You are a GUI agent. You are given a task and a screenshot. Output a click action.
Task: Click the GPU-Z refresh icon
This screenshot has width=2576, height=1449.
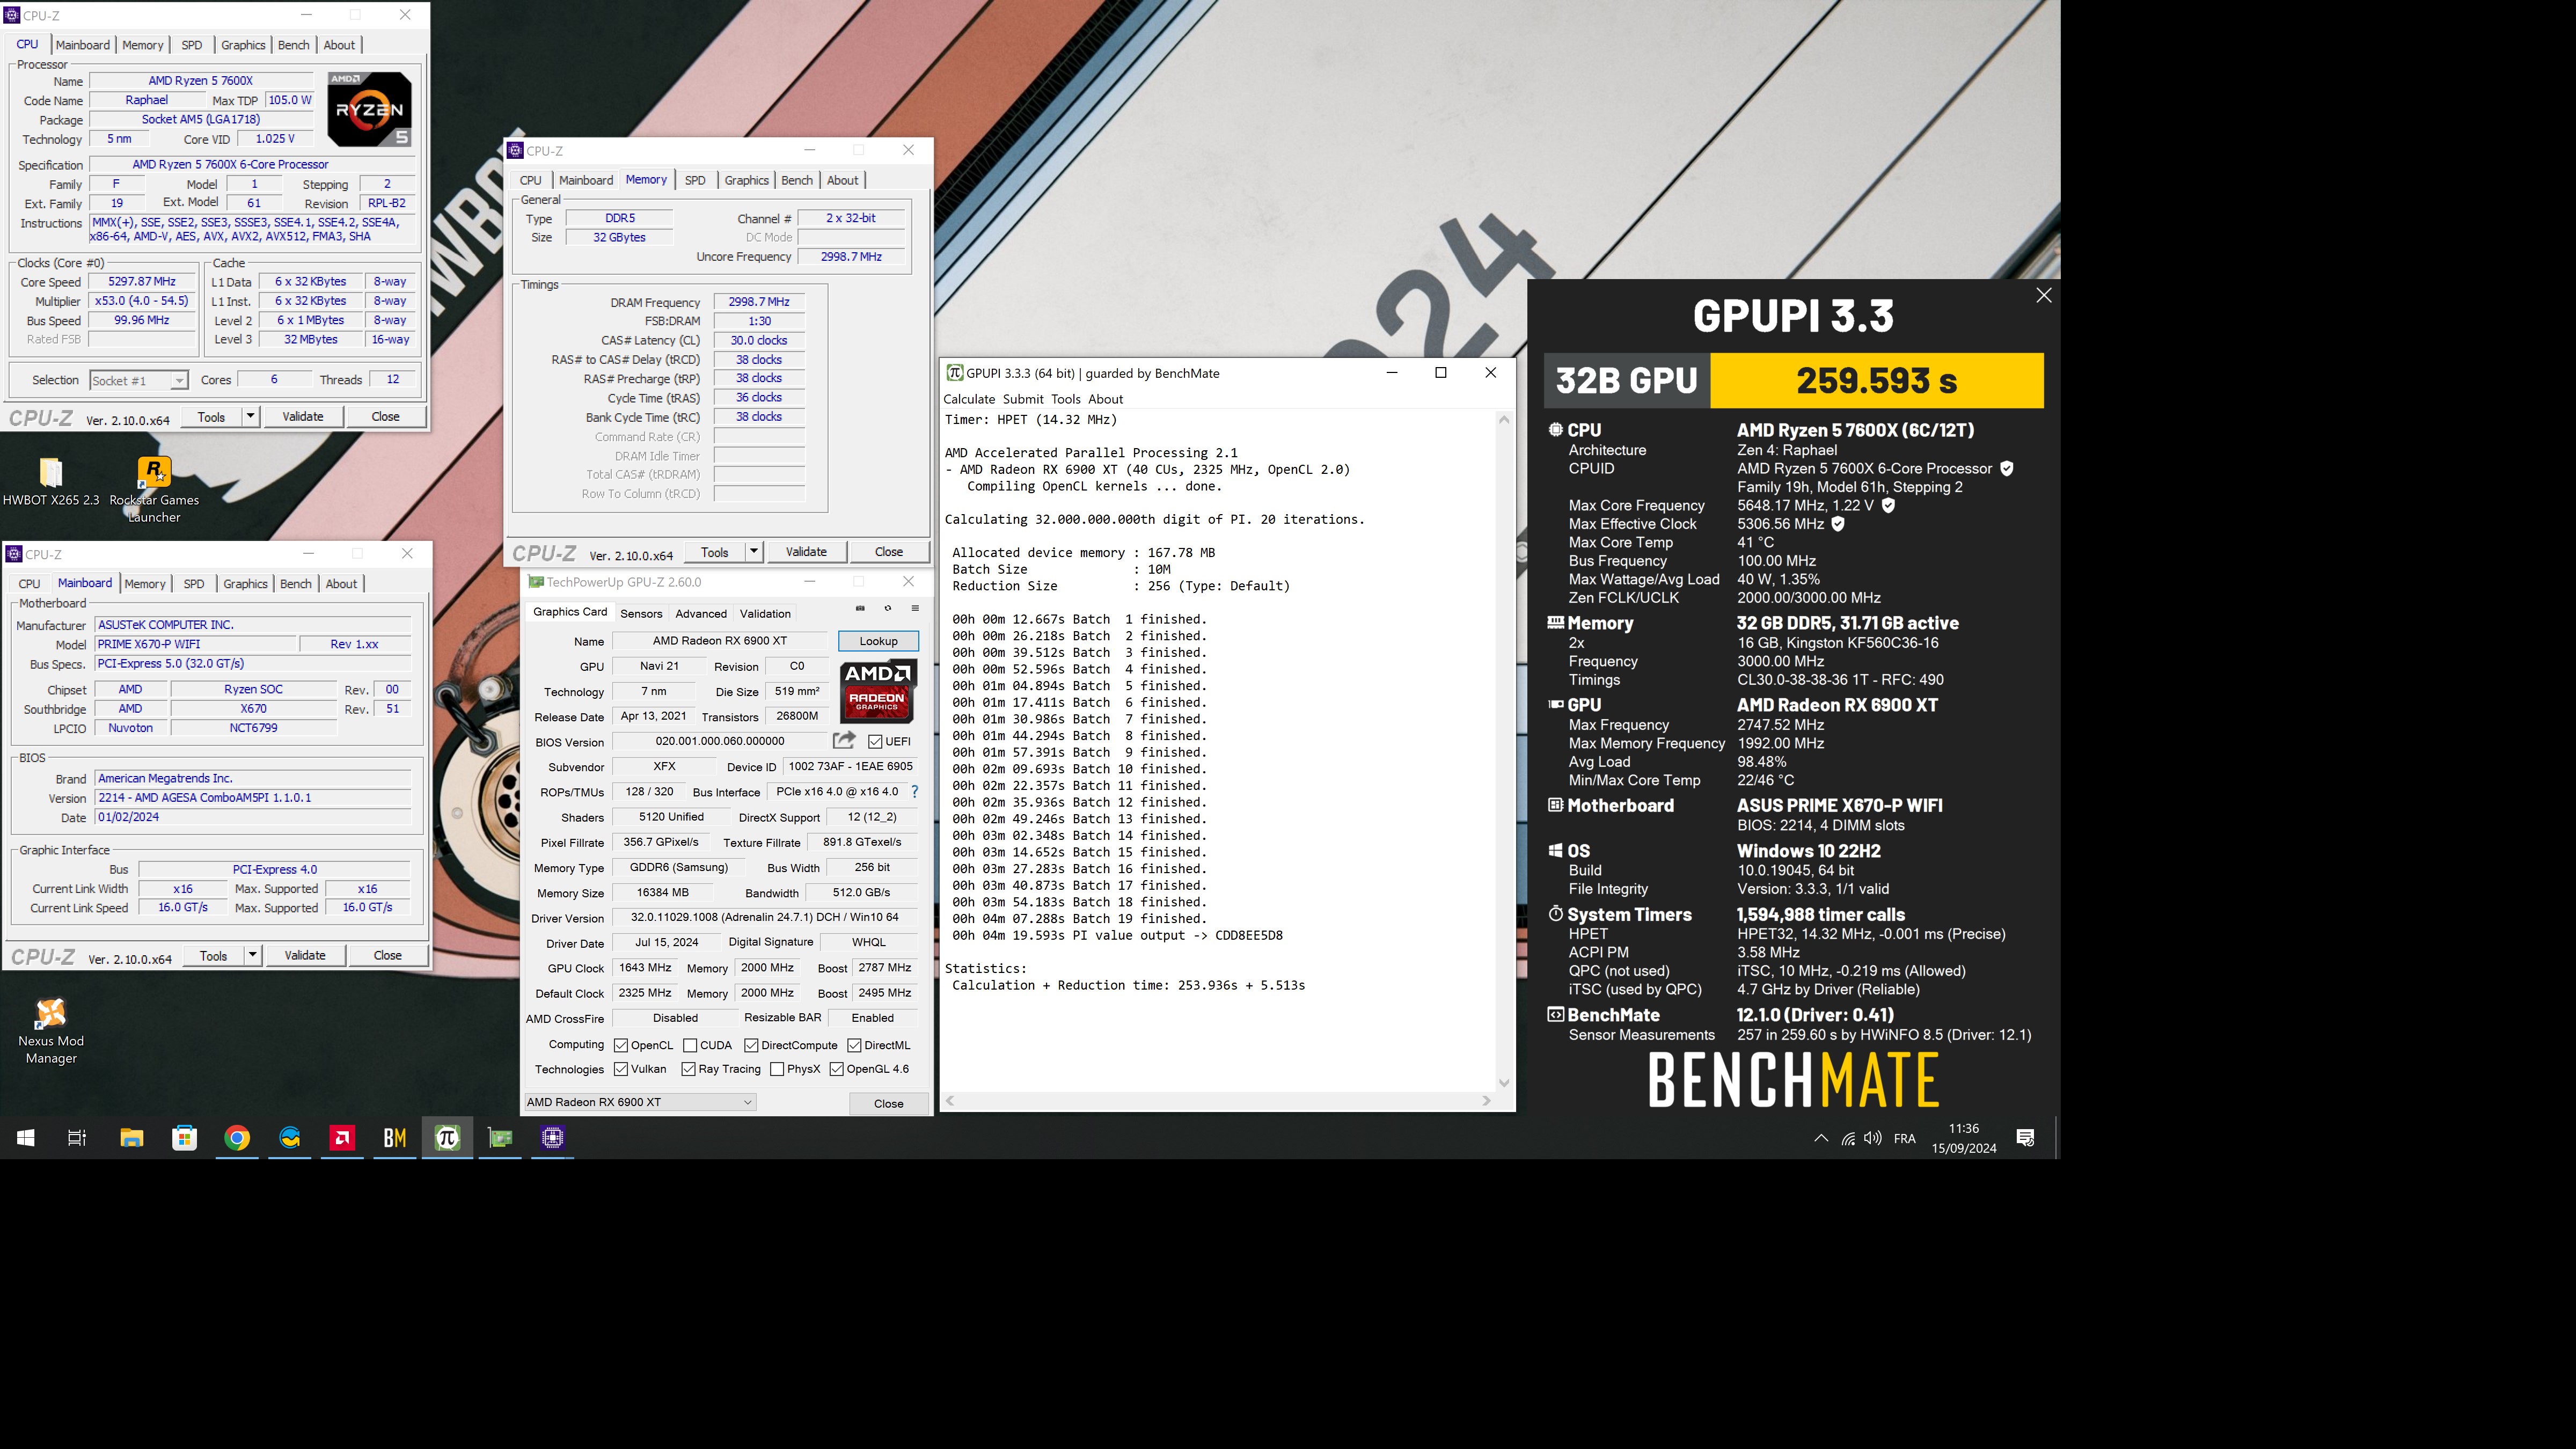[x=887, y=608]
